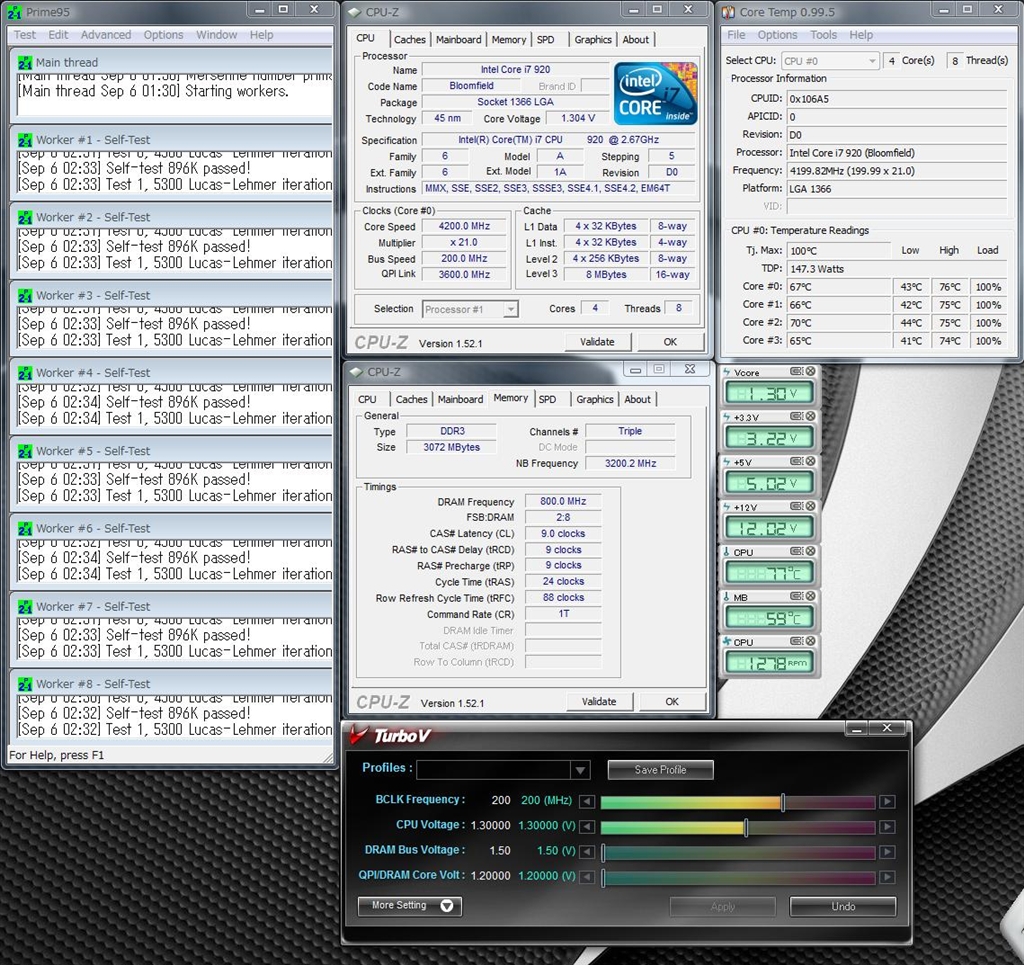Open settings of the MB temperature gadget
The width and height of the screenshot is (1024, 965).
(796, 597)
